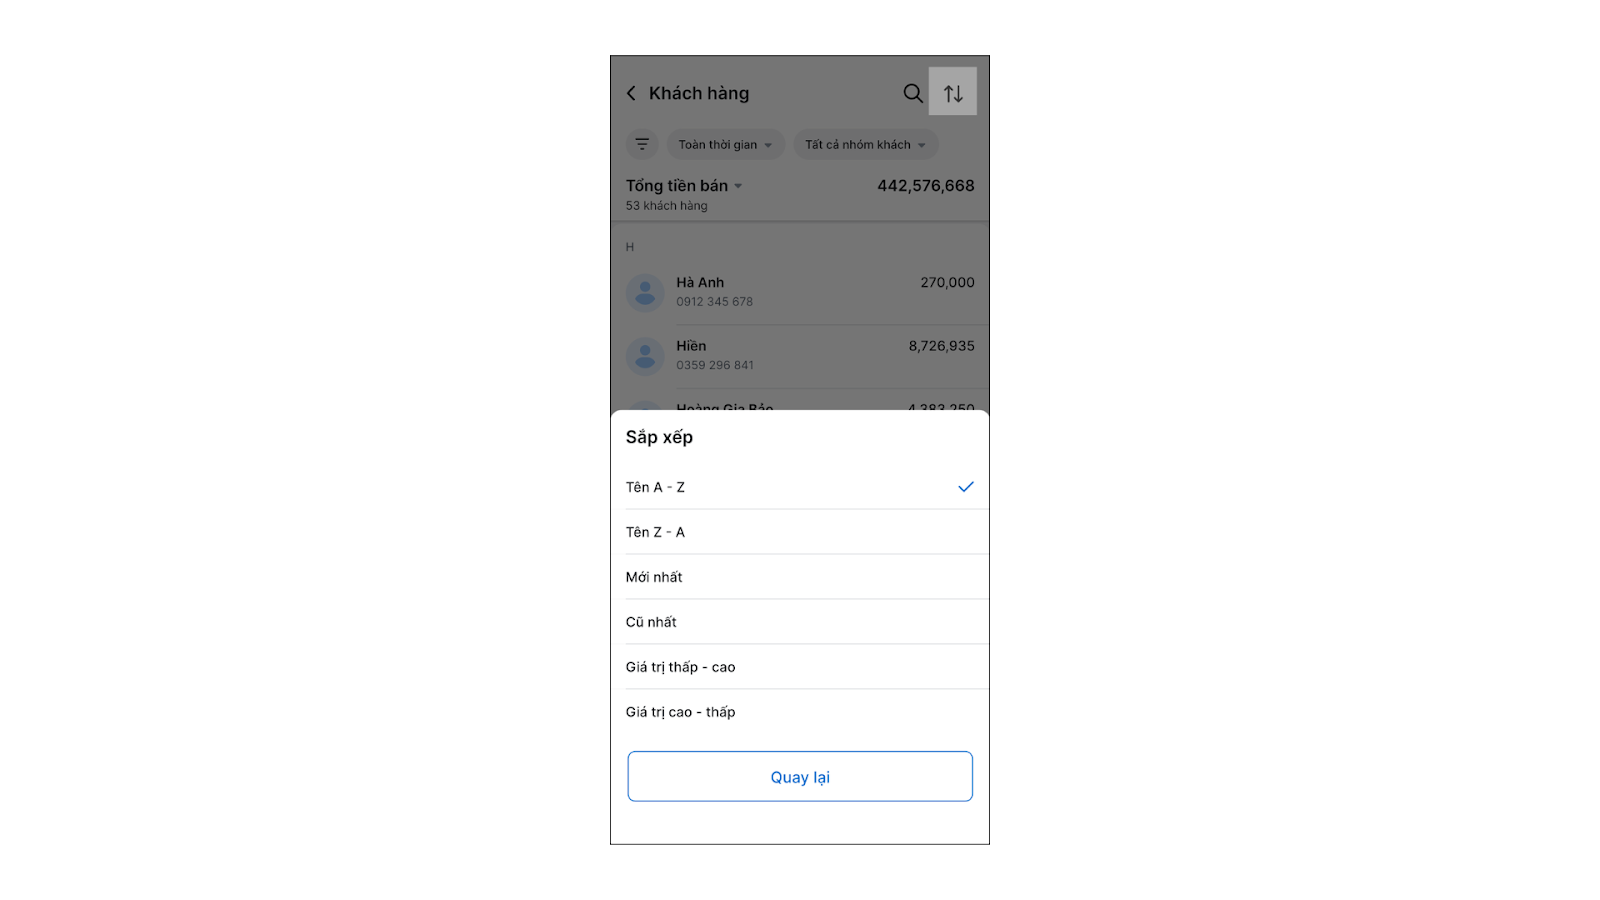This screenshot has width=1600, height=900.
Task: Select Mới nhất sort option
Action: [655, 577]
